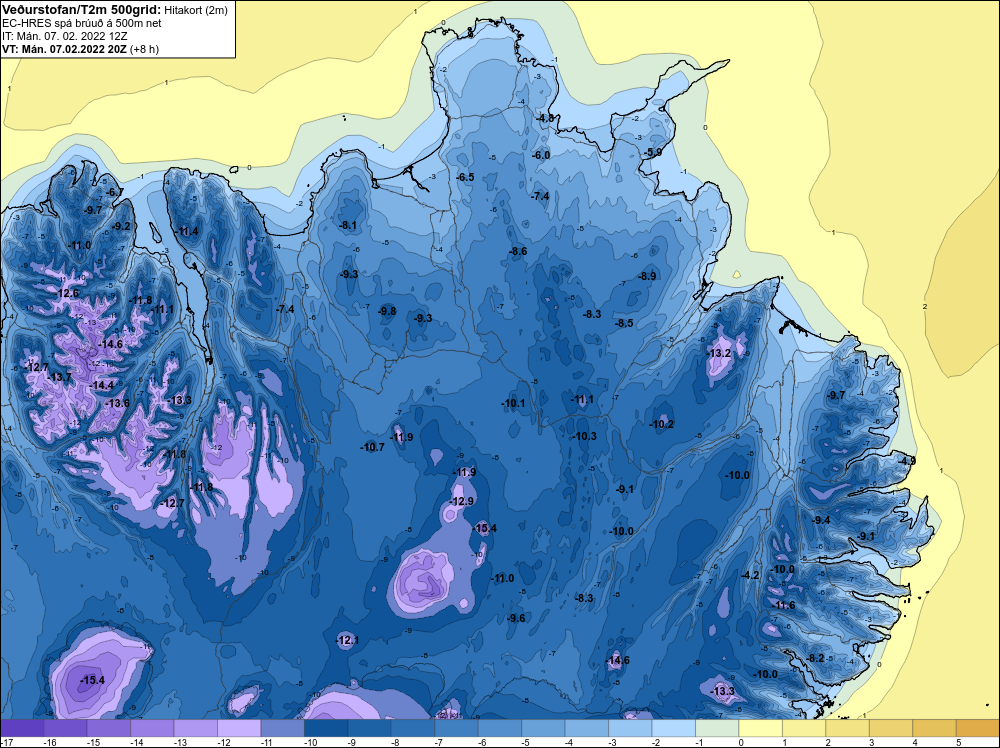Click the -13.7 temperature label
Image resolution: width=1000 pixels, height=748 pixels.
pyautogui.click(x=59, y=377)
